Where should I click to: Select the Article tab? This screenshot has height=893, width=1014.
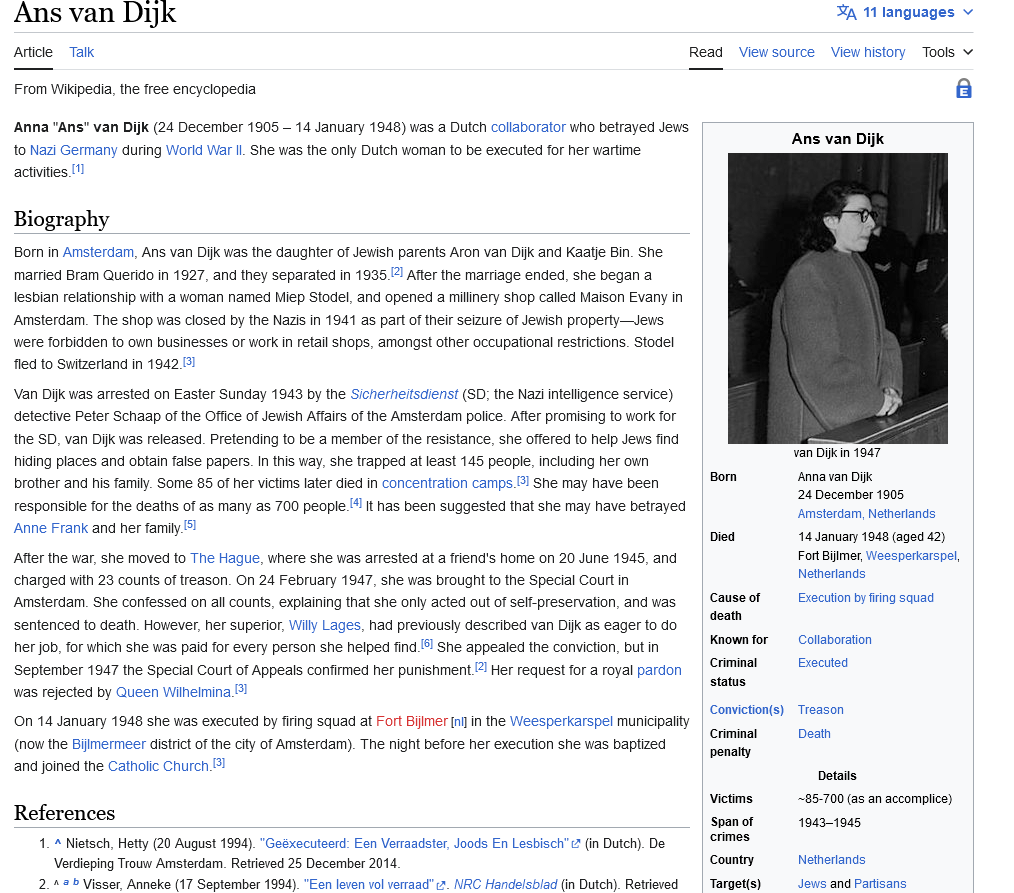34,52
